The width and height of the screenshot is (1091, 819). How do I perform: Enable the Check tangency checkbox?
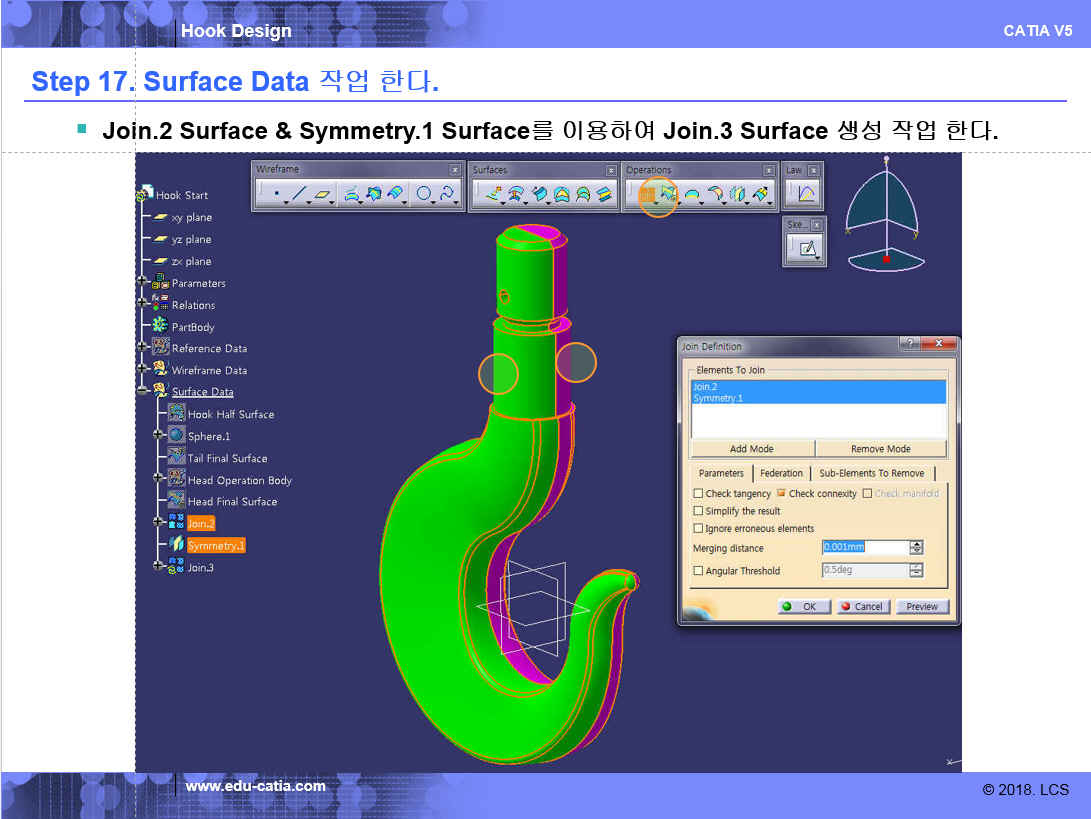tap(698, 494)
